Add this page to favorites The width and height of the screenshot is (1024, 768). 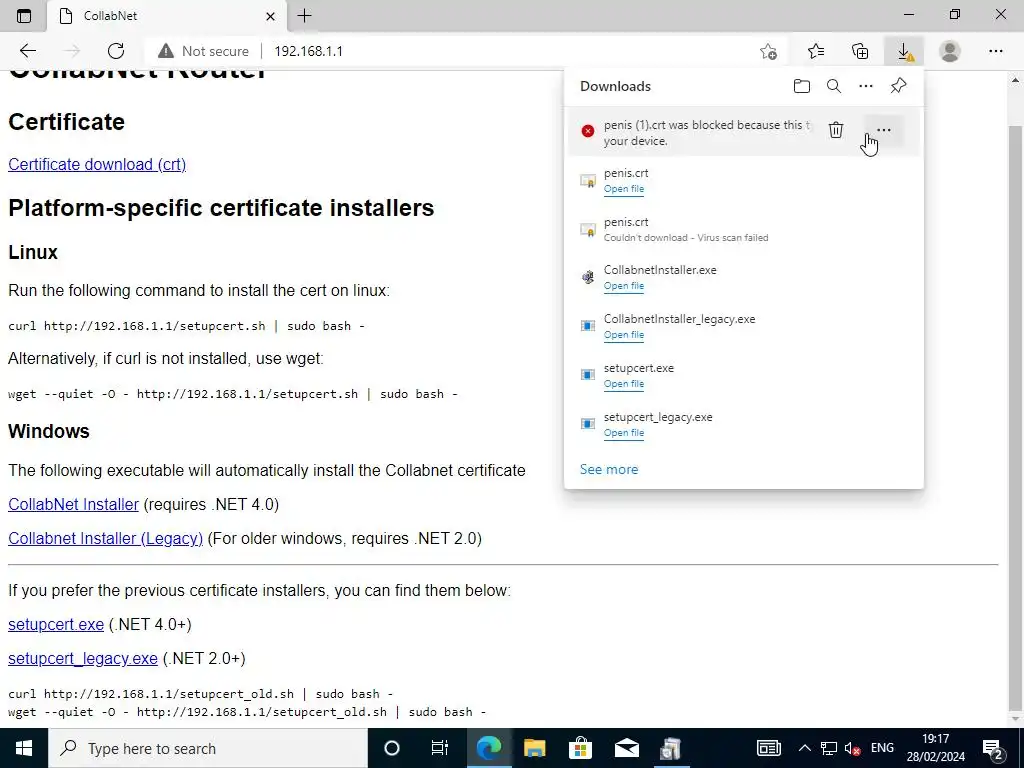pos(769,51)
